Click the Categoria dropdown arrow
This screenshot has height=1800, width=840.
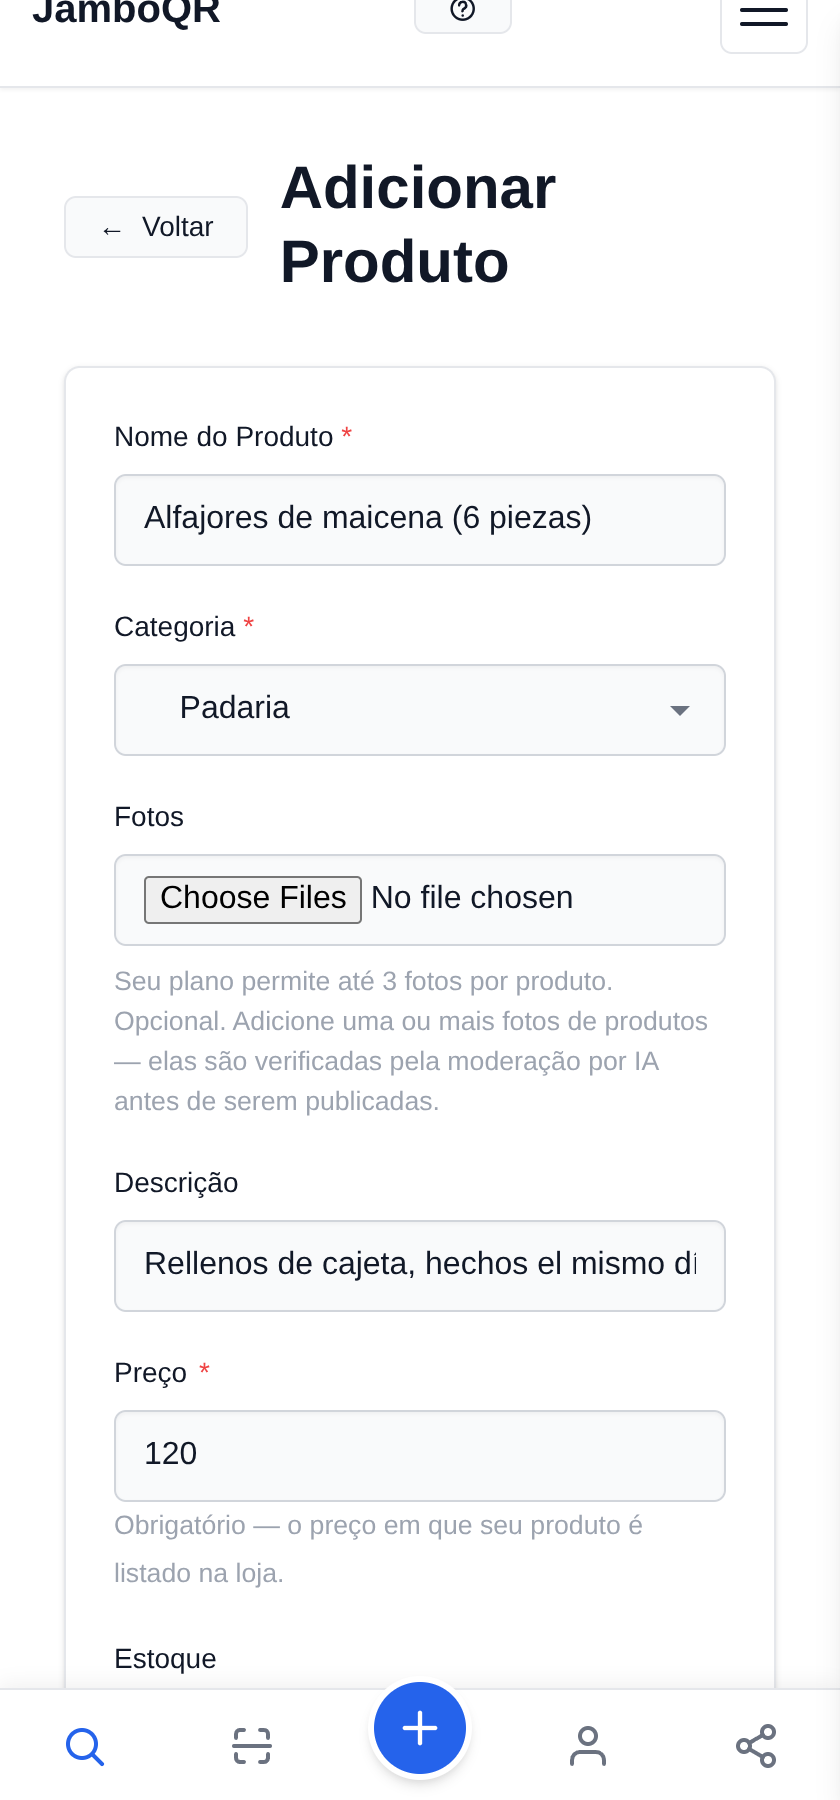tap(680, 710)
